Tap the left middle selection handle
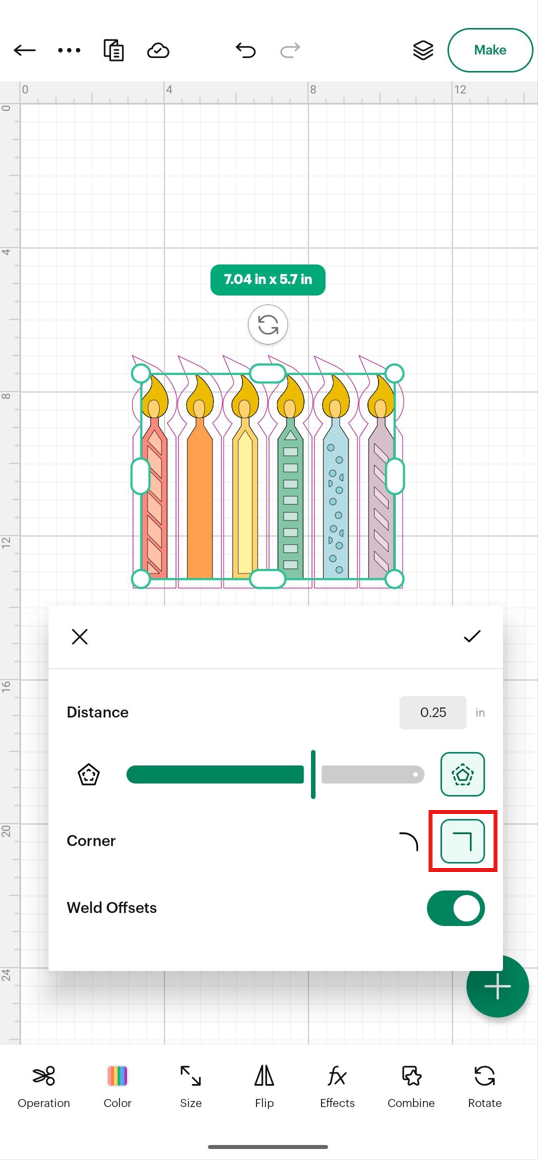538x1160 pixels. pyautogui.click(x=141, y=476)
